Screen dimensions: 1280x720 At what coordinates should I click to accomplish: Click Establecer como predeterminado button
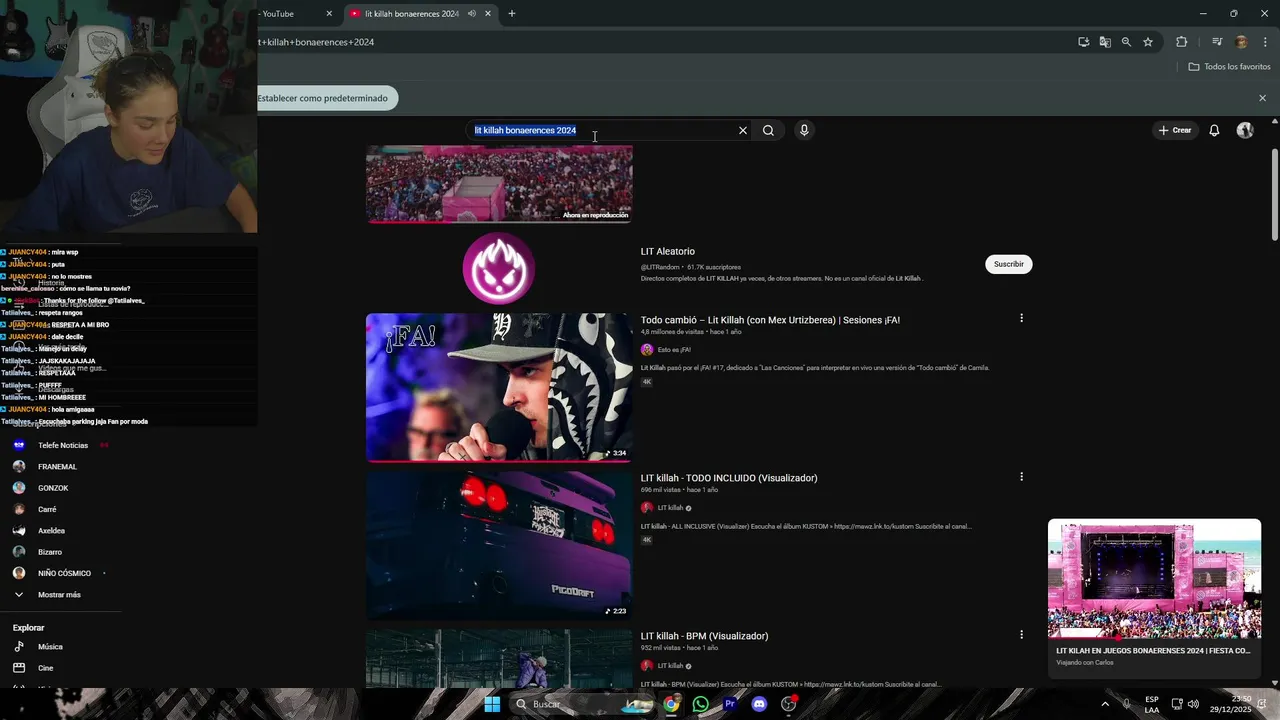coord(322,98)
